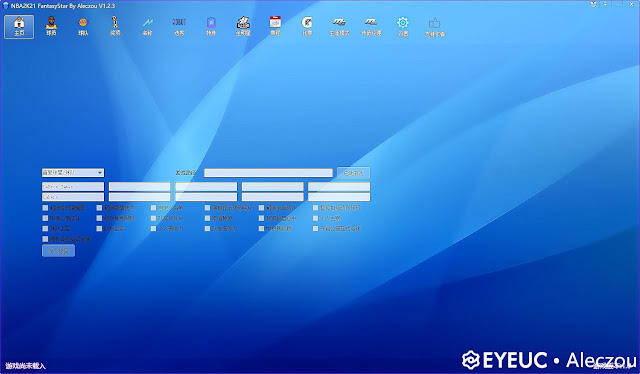
Task: Toggle the personal morale (个人士气) checkbox
Action: tap(316, 218)
